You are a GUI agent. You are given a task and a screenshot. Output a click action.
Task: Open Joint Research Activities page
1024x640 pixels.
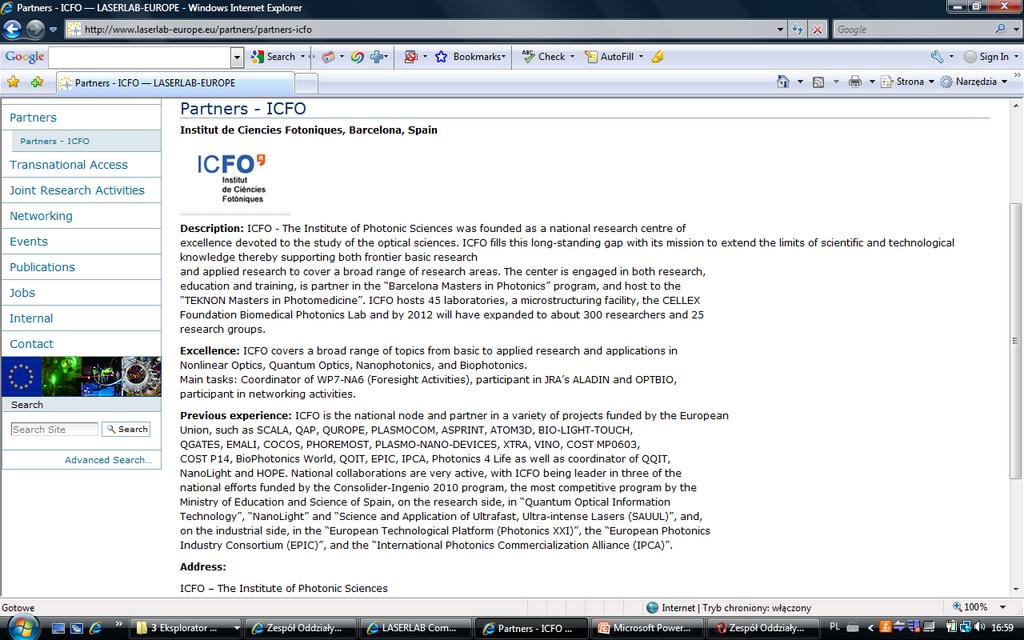click(77, 190)
